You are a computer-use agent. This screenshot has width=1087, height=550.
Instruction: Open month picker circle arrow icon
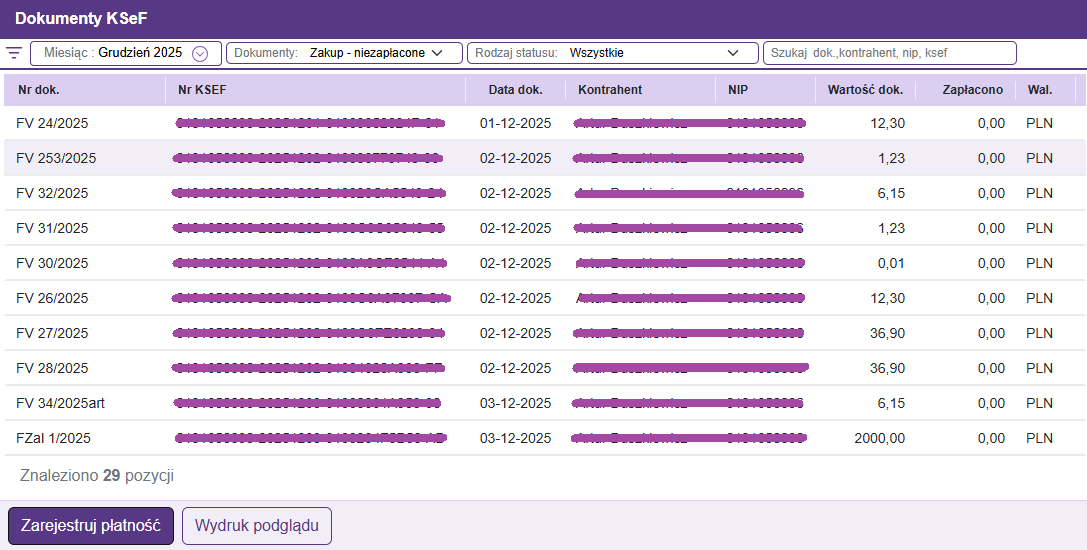point(200,54)
